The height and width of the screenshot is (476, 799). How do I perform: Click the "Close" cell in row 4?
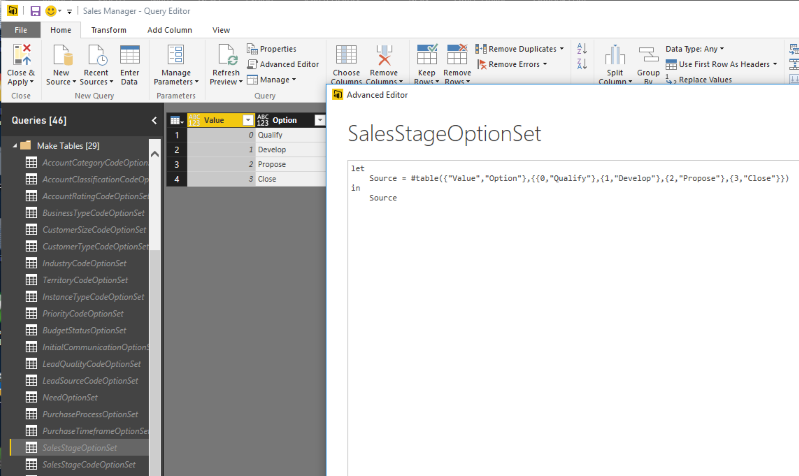point(290,179)
